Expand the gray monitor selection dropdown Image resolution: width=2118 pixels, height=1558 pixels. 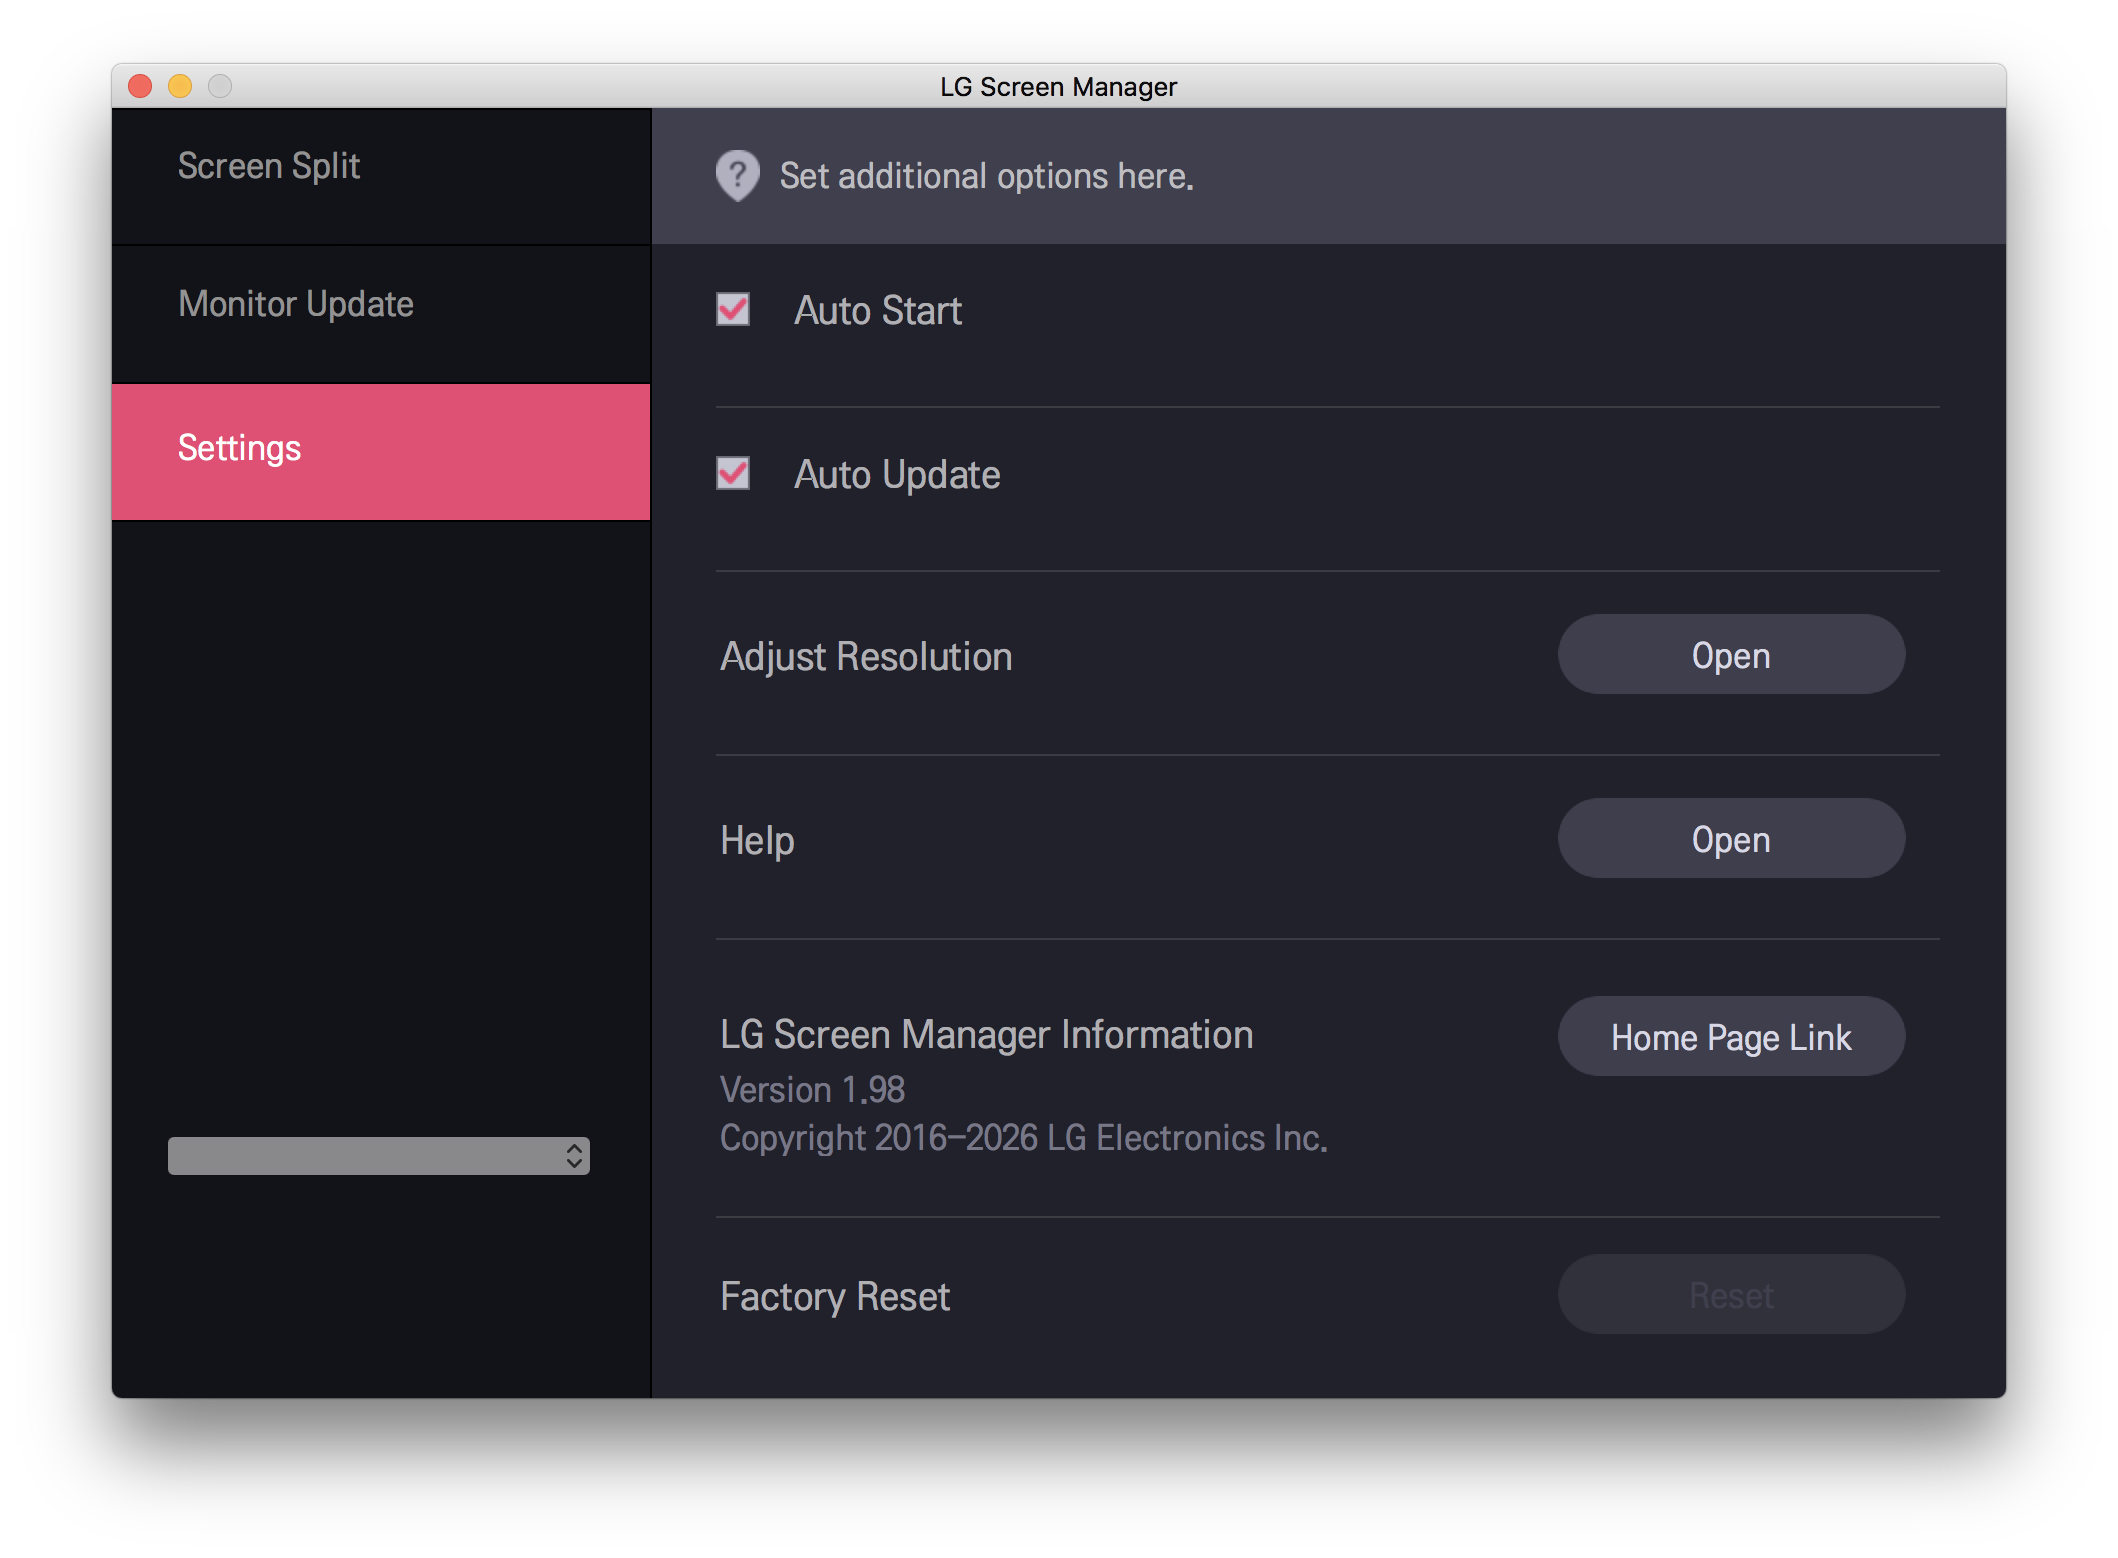pos(378,1156)
